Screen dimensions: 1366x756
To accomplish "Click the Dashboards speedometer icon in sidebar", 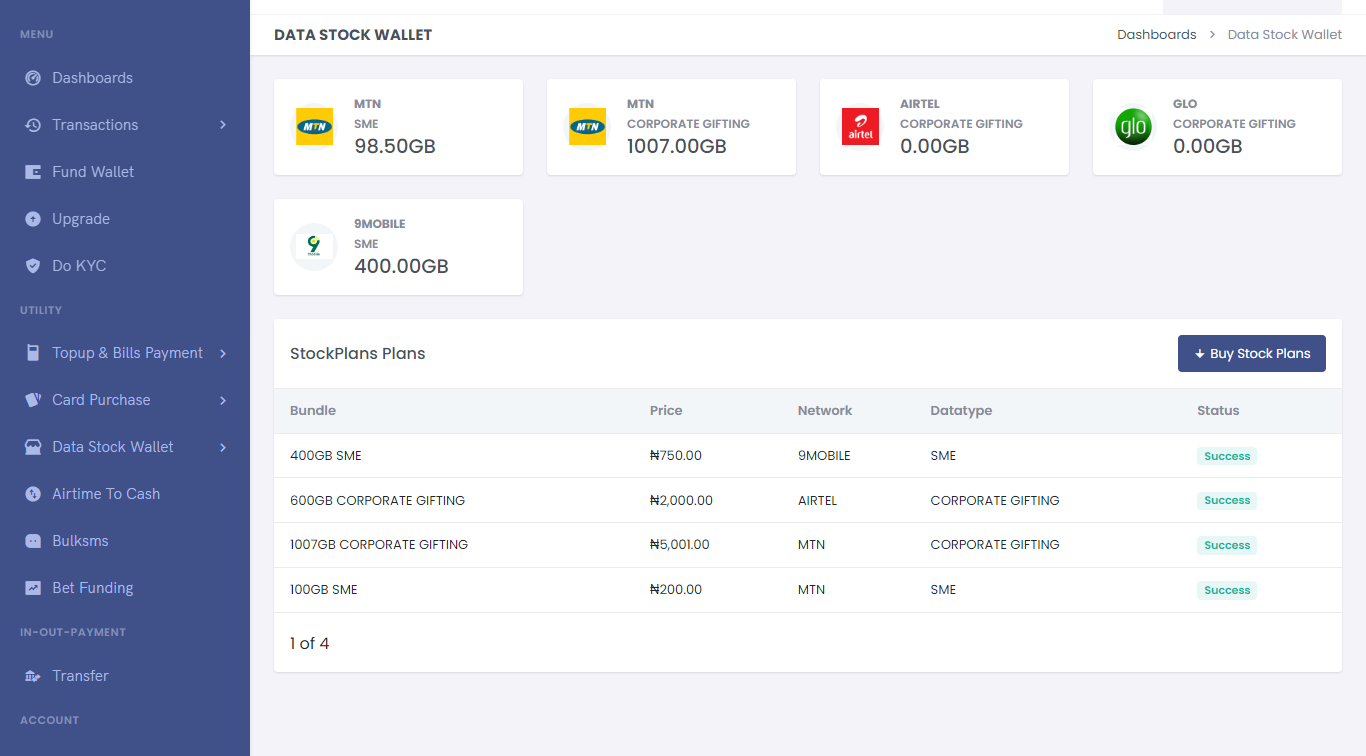I will (33, 78).
